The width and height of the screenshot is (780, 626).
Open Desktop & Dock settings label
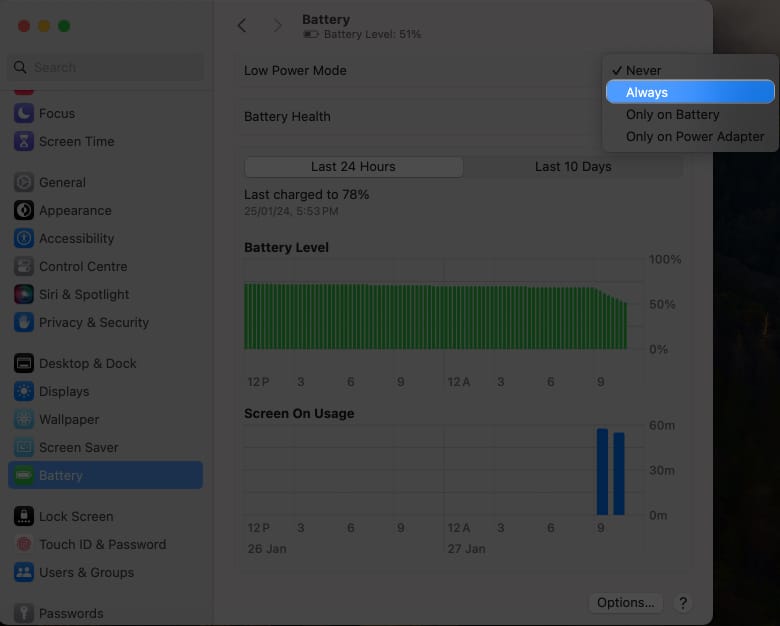[88, 363]
